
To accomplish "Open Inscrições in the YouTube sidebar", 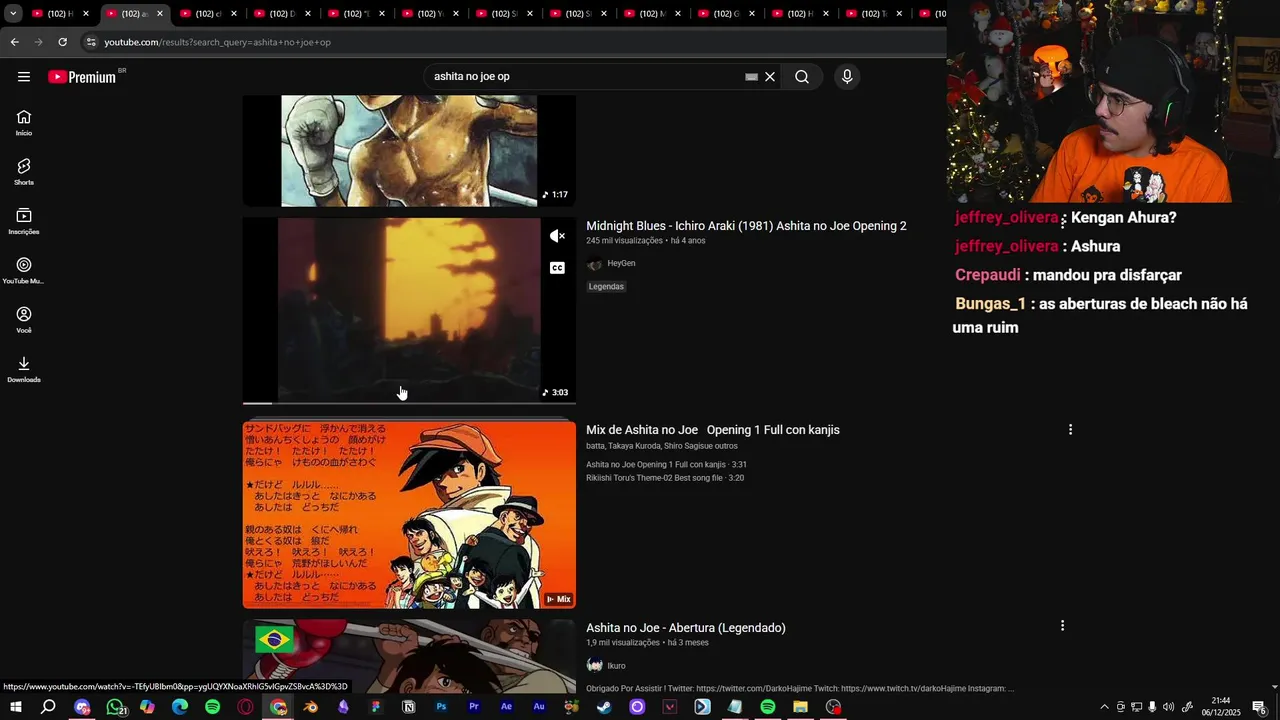I will click(x=24, y=221).
